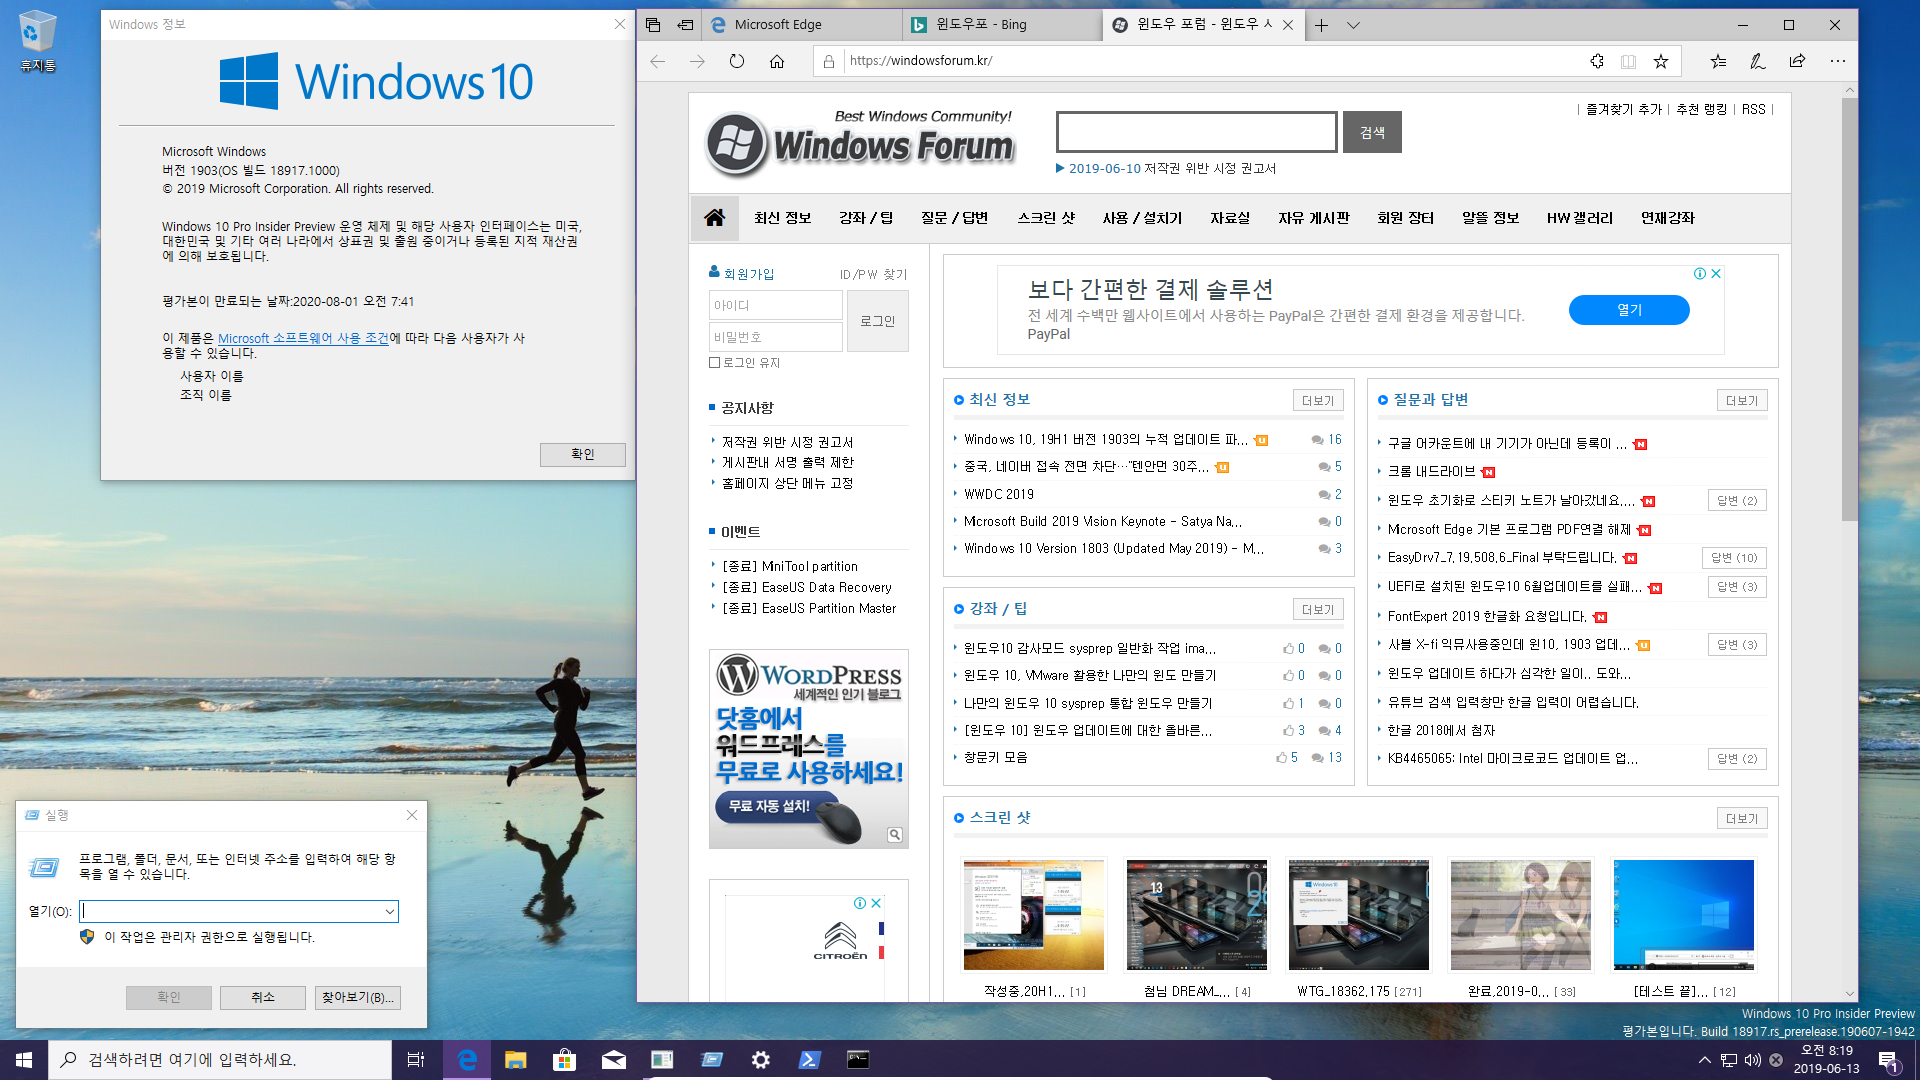Open Settings gear on taskbar

(761, 1060)
